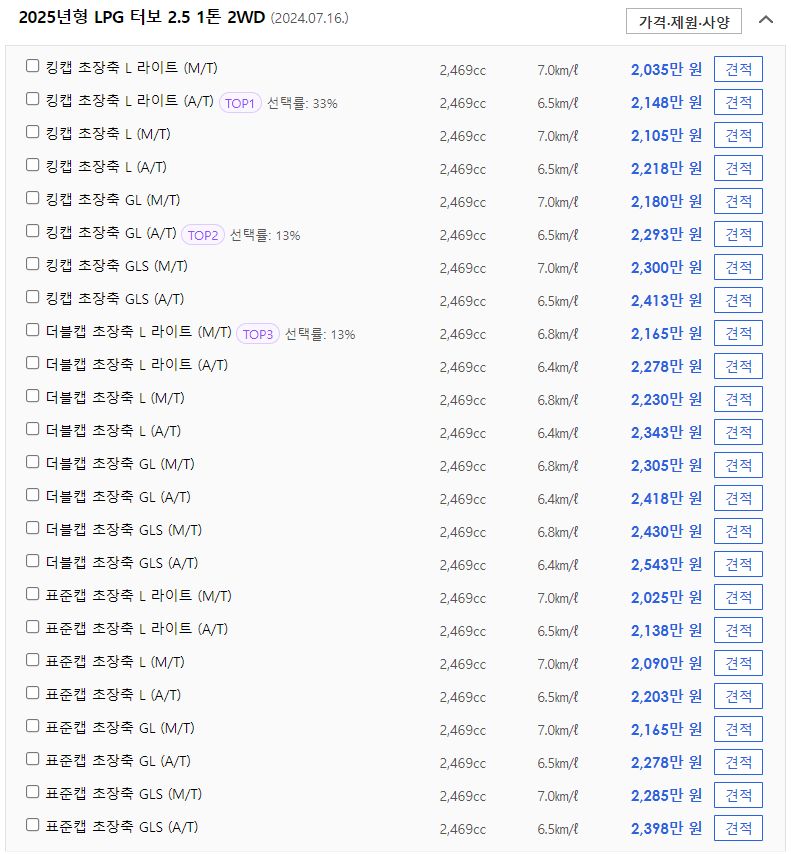Click price 2,430만 원
Screen dimensions: 791x855
pyautogui.click(x=666, y=531)
